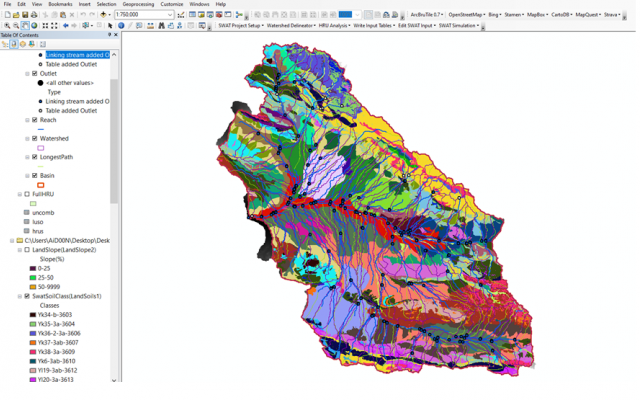Go back to previous extent
This screenshot has height=400, width=640.
point(65,25)
